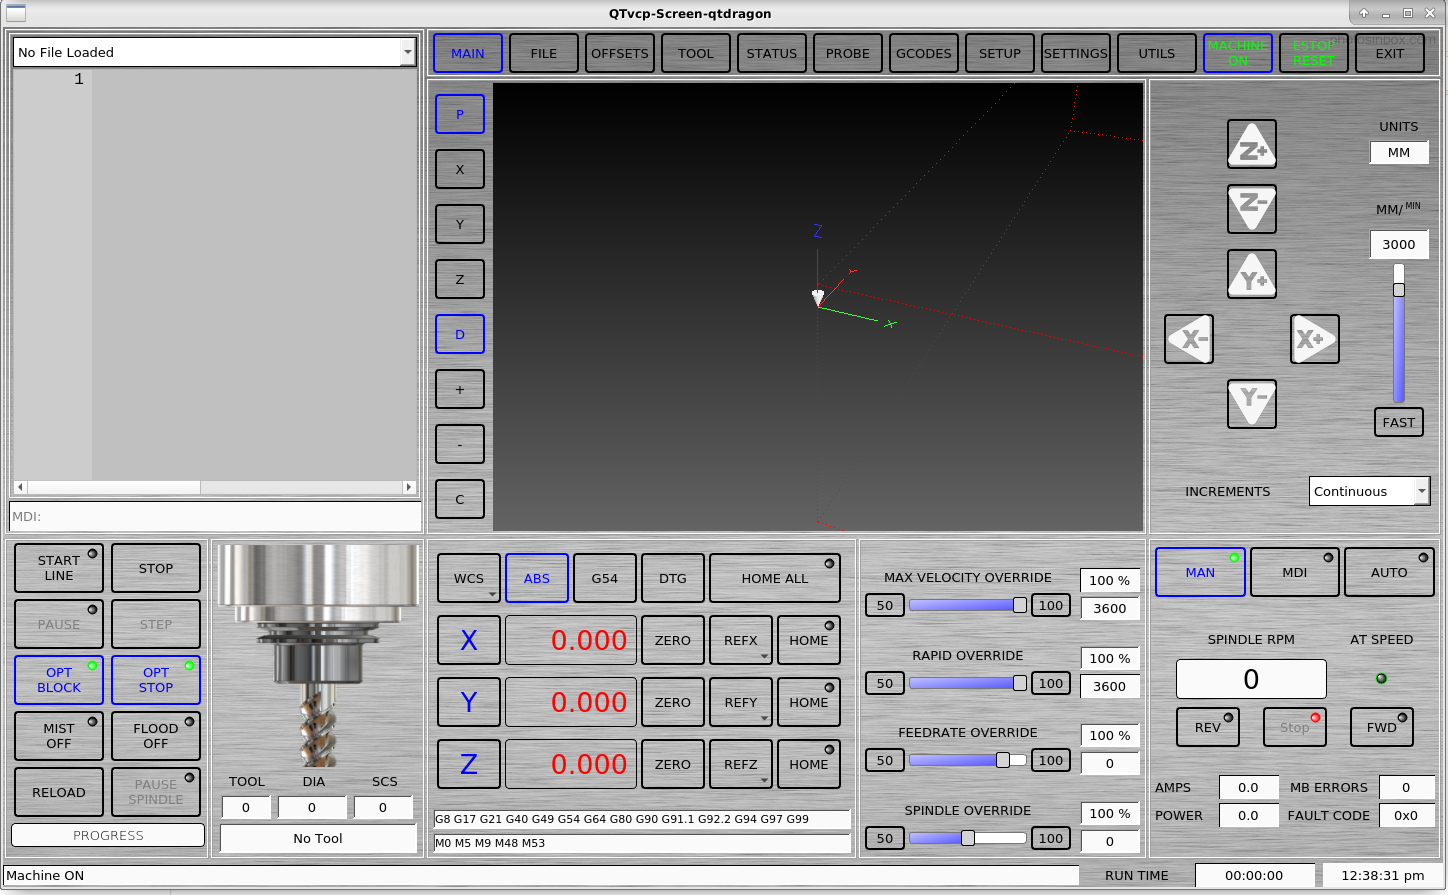Jog the Z axis down with Z- arrow

(x=1252, y=209)
